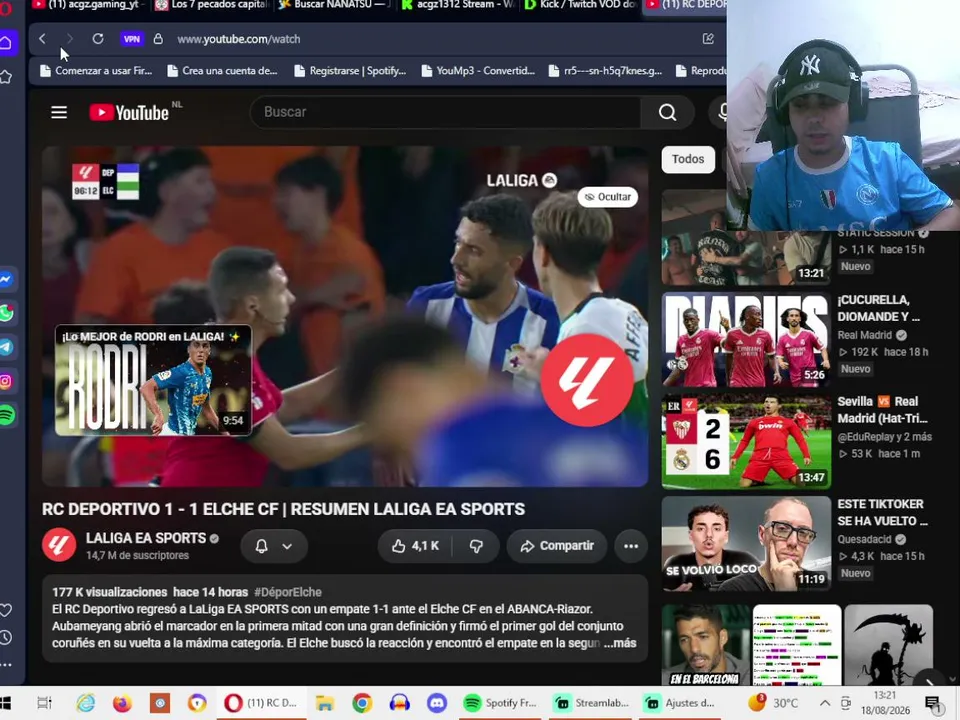Reload the page with refresh icon

click(x=98, y=39)
